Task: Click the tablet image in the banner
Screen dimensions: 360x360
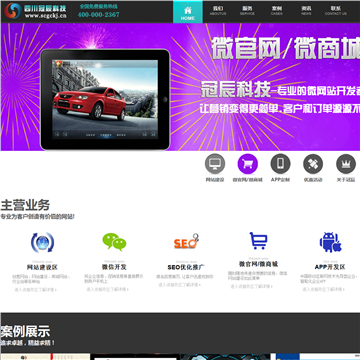Action: 105,99
